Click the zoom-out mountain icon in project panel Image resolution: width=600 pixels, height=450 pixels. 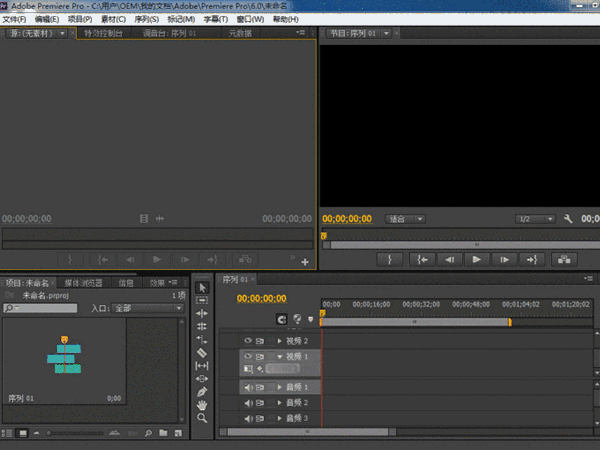pyautogui.click(x=37, y=433)
